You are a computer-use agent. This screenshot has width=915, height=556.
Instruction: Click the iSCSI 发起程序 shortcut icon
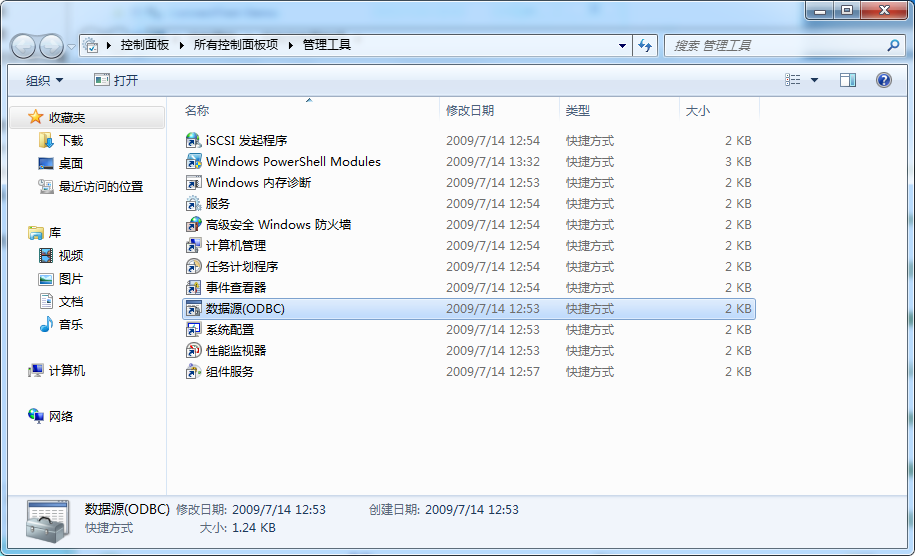click(x=194, y=141)
